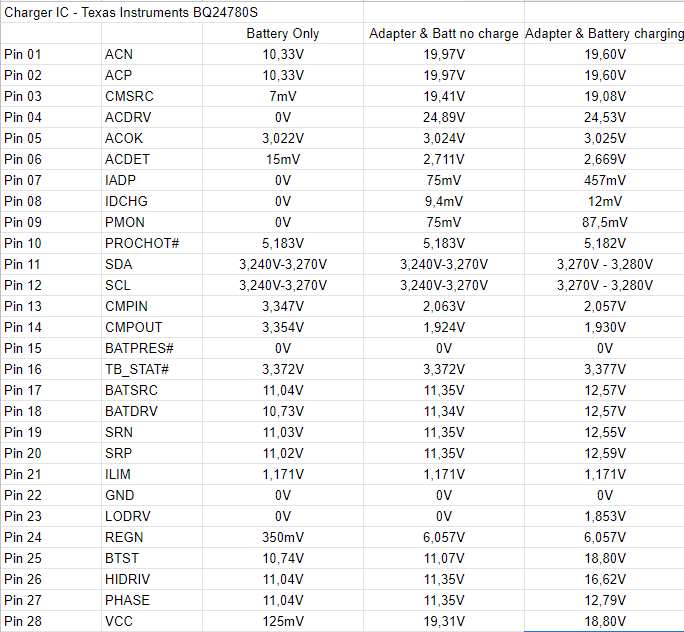Click the '350mV' value
Image resolution: width=684 pixels, height=632 pixels.
click(283, 536)
